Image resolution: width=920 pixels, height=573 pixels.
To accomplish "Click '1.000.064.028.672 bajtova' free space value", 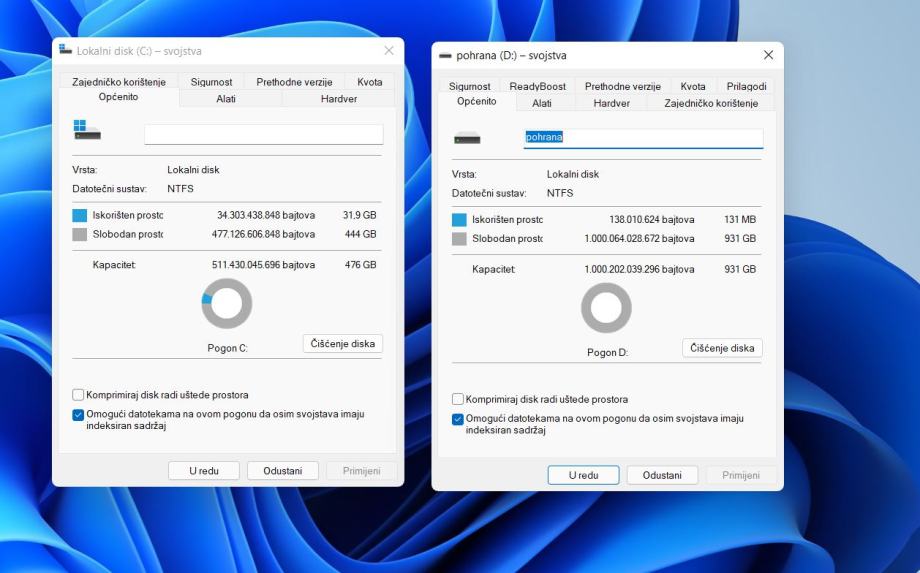I will [x=640, y=239].
